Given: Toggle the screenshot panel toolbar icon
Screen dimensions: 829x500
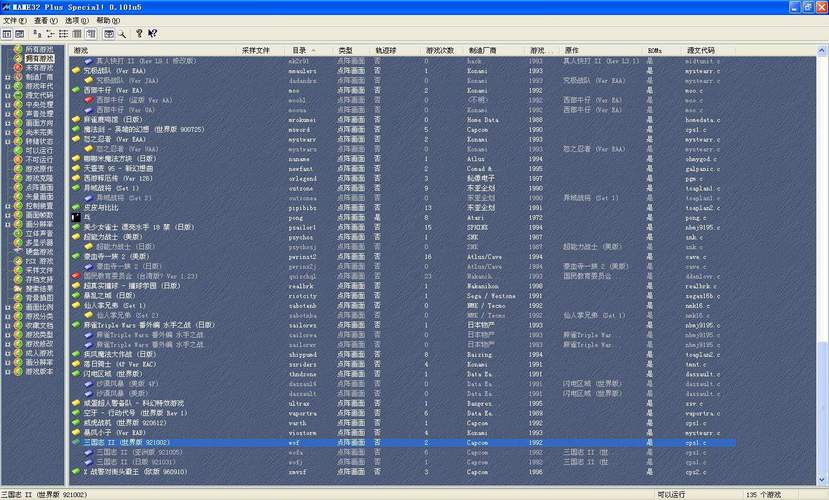Looking at the screenshot, I should [20, 34].
